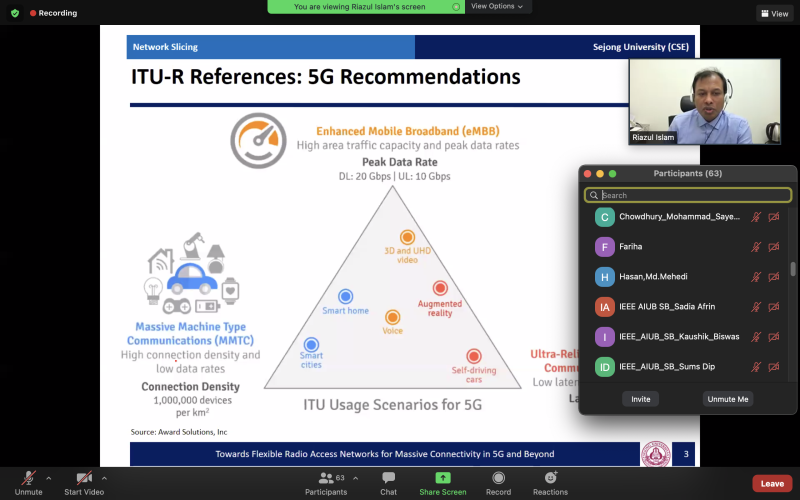The width and height of the screenshot is (800, 500).
Task: Start recording with the Record icon
Action: coord(498,479)
